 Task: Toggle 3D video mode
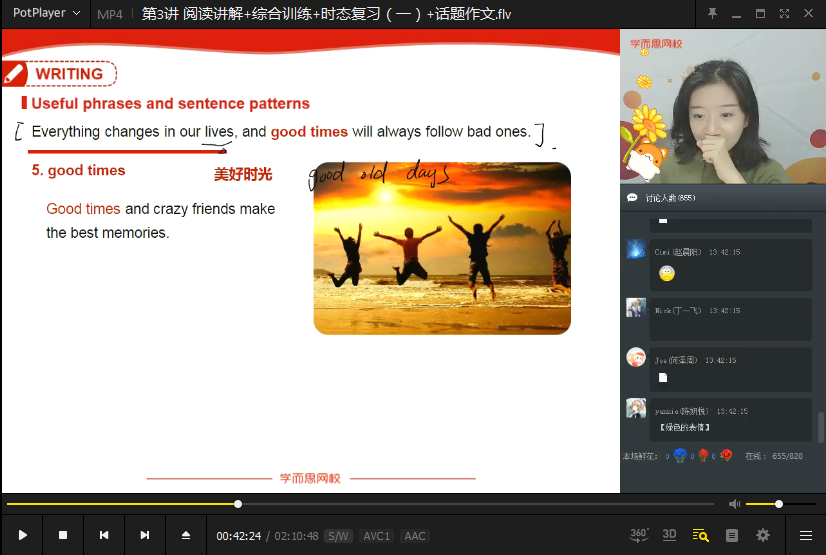670,535
